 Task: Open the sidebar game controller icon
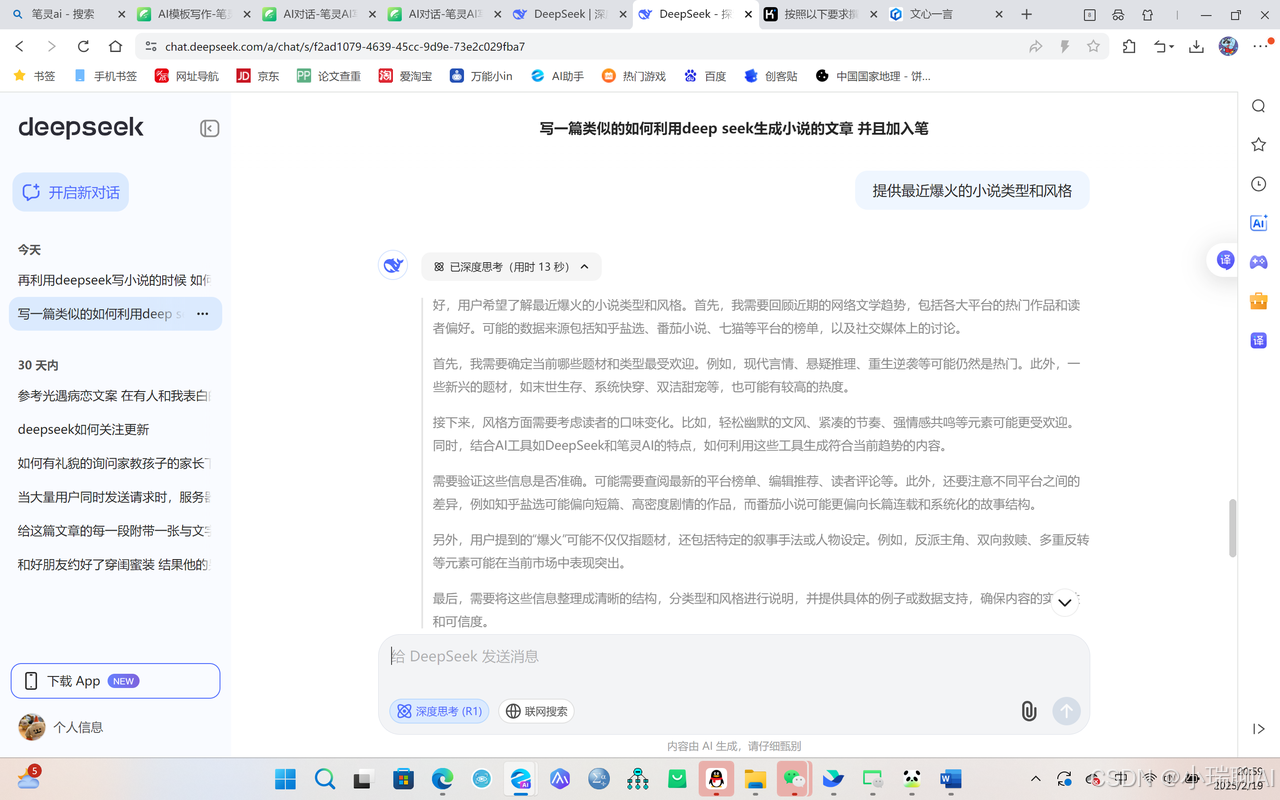tap(1259, 262)
